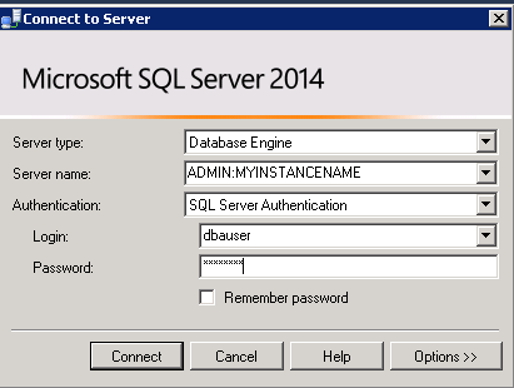Click the Connect to Server title text
The height and width of the screenshot is (388, 514).
pyautogui.click(x=87, y=19)
